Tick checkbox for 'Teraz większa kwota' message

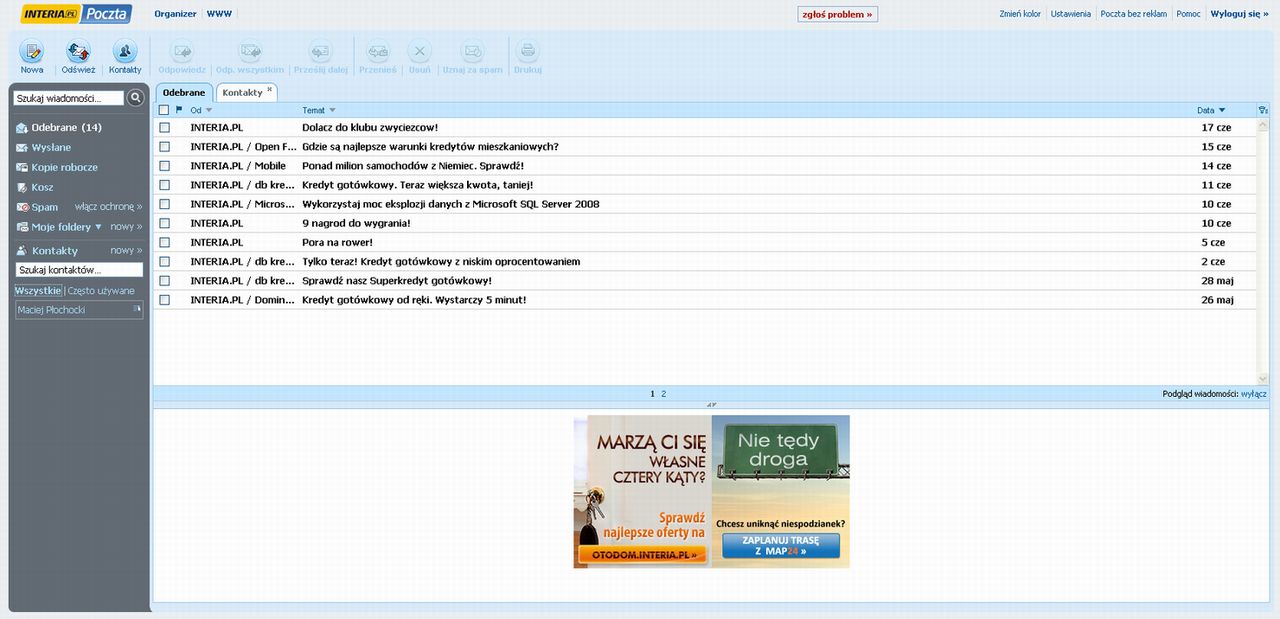(x=164, y=185)
